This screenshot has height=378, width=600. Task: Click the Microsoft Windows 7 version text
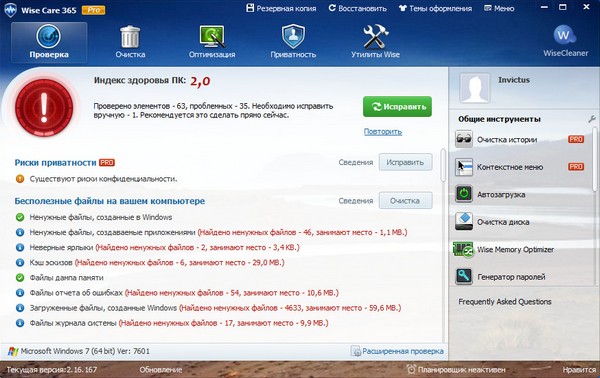pos(85,351)
